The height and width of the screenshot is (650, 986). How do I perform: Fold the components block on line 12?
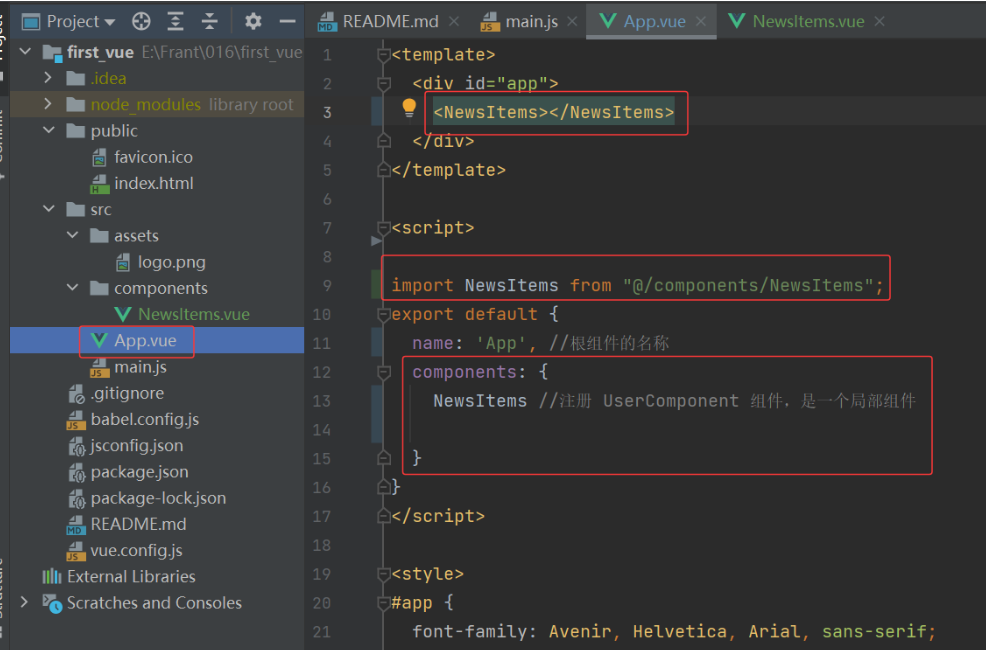[384, 372]
